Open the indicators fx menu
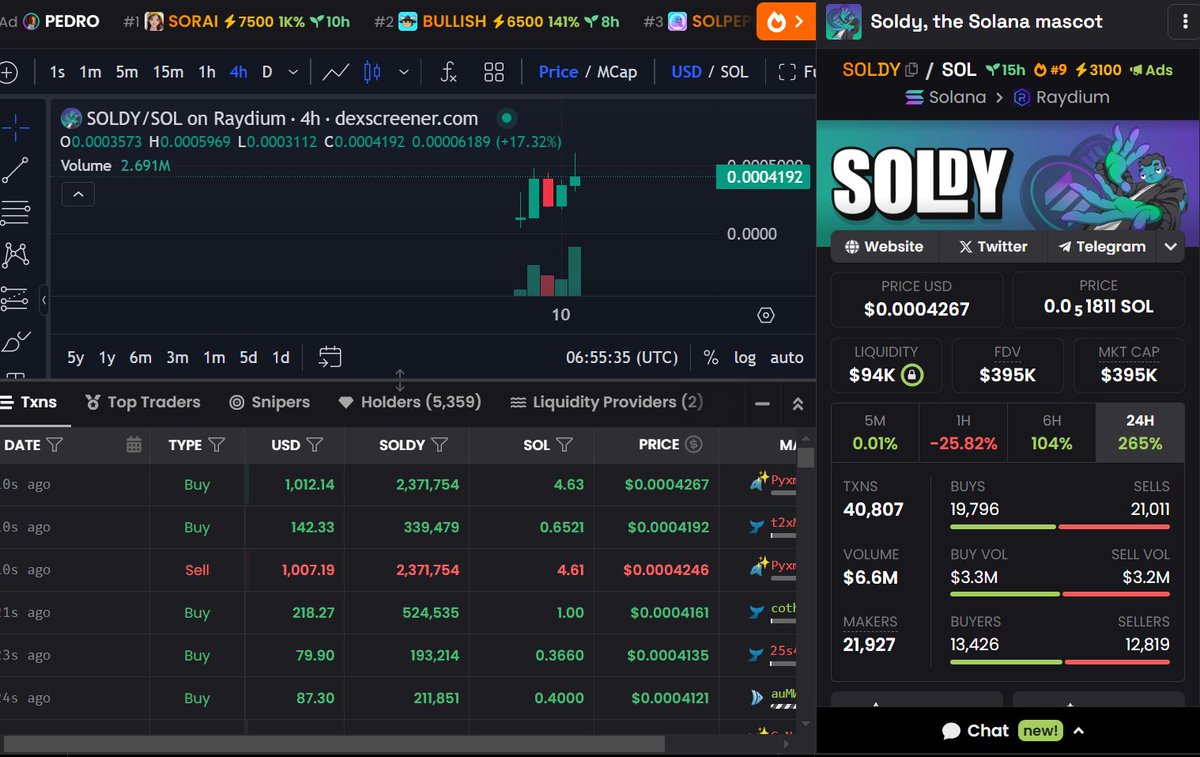 point(449,72)
